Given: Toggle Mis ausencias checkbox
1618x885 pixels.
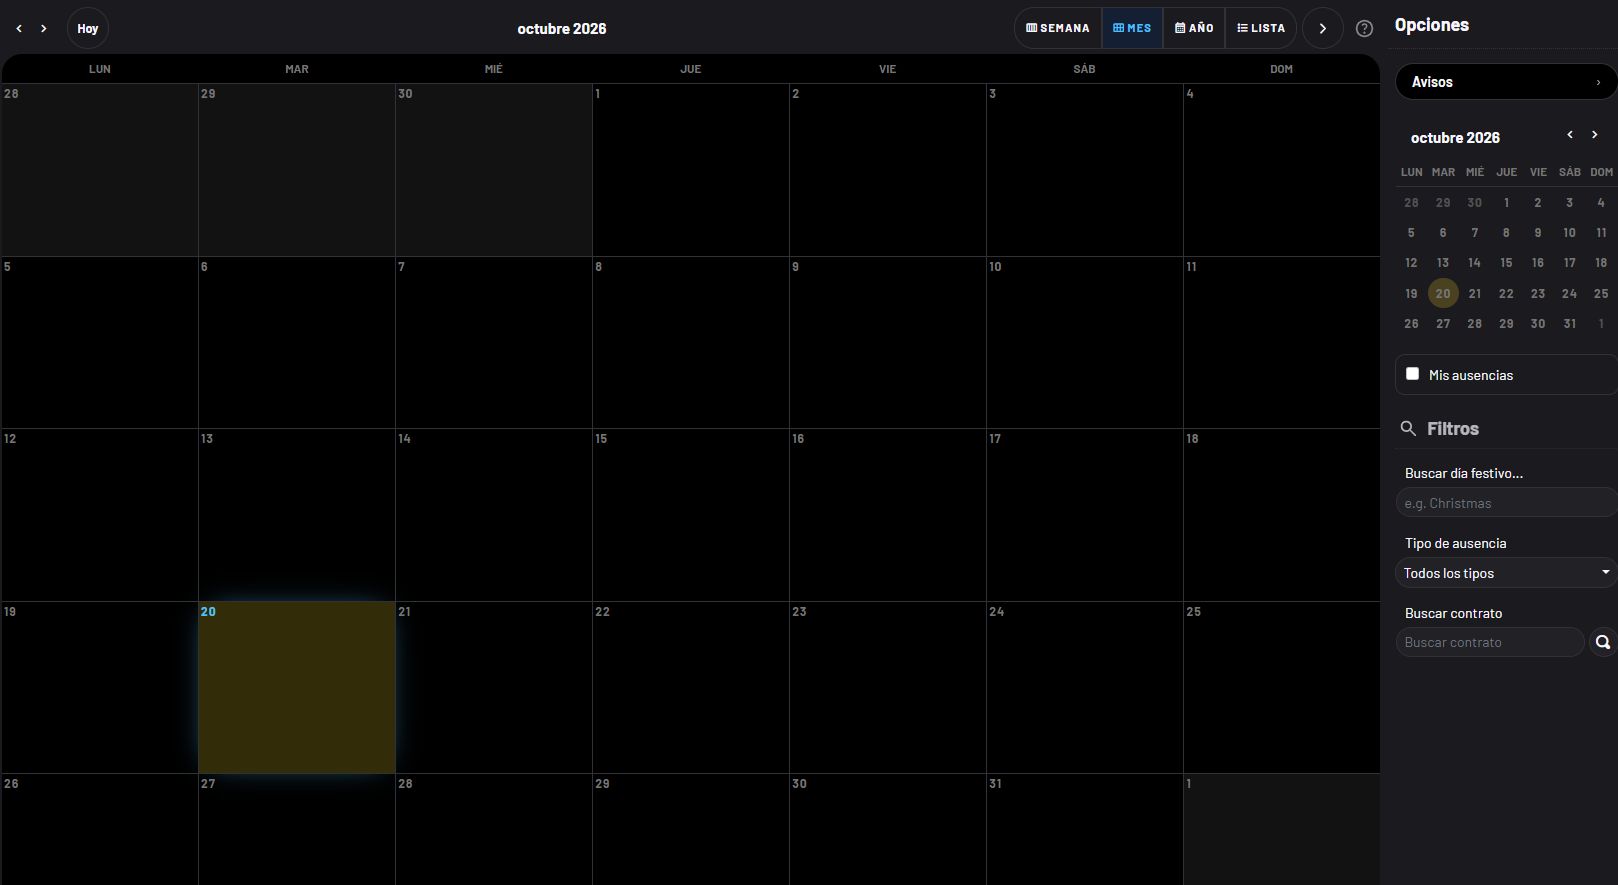Looking at the screenshot, I should [1412, 374].
